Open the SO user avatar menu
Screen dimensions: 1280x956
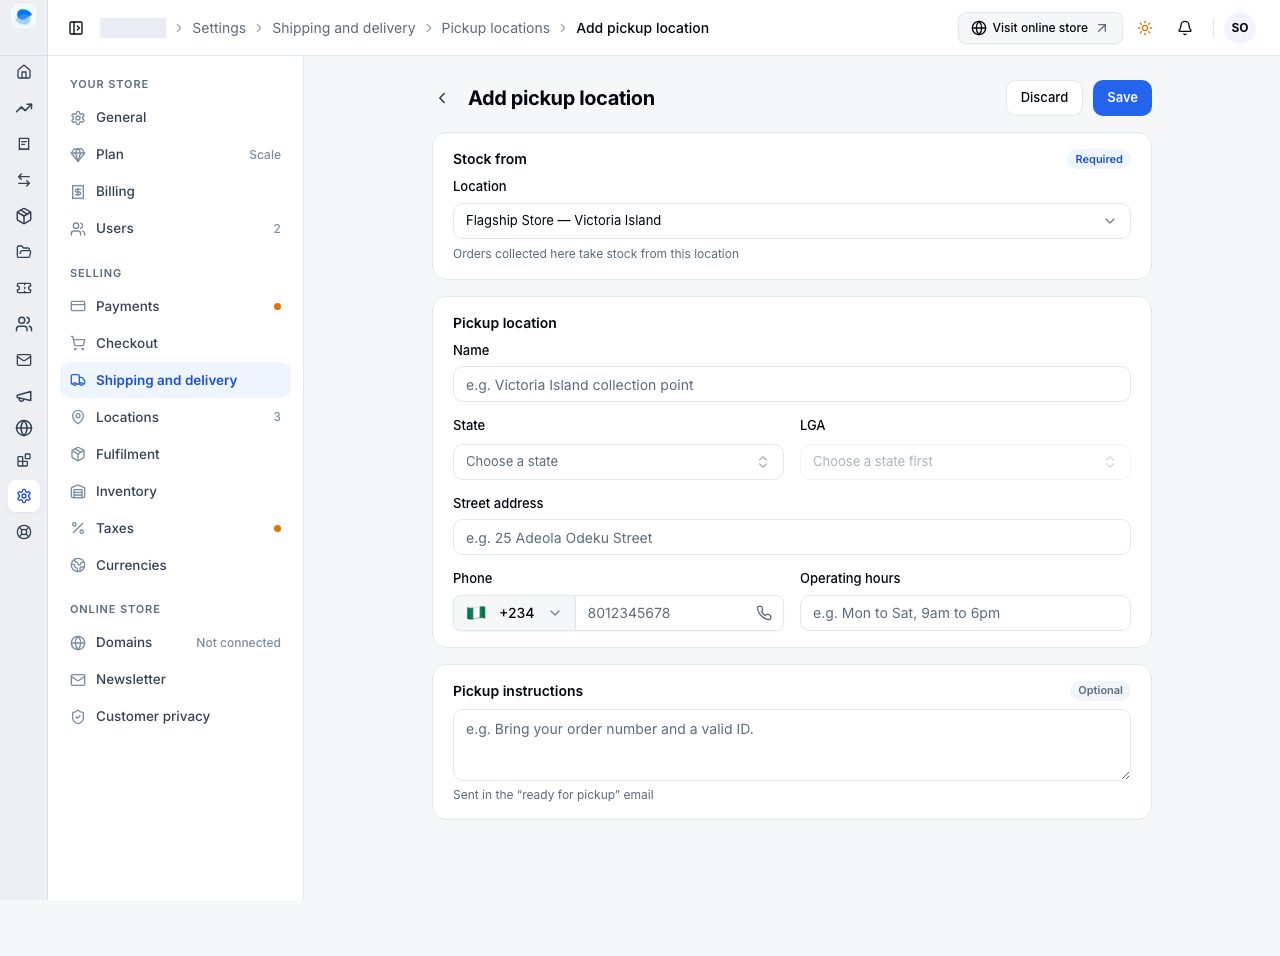tap(1240, 28)
